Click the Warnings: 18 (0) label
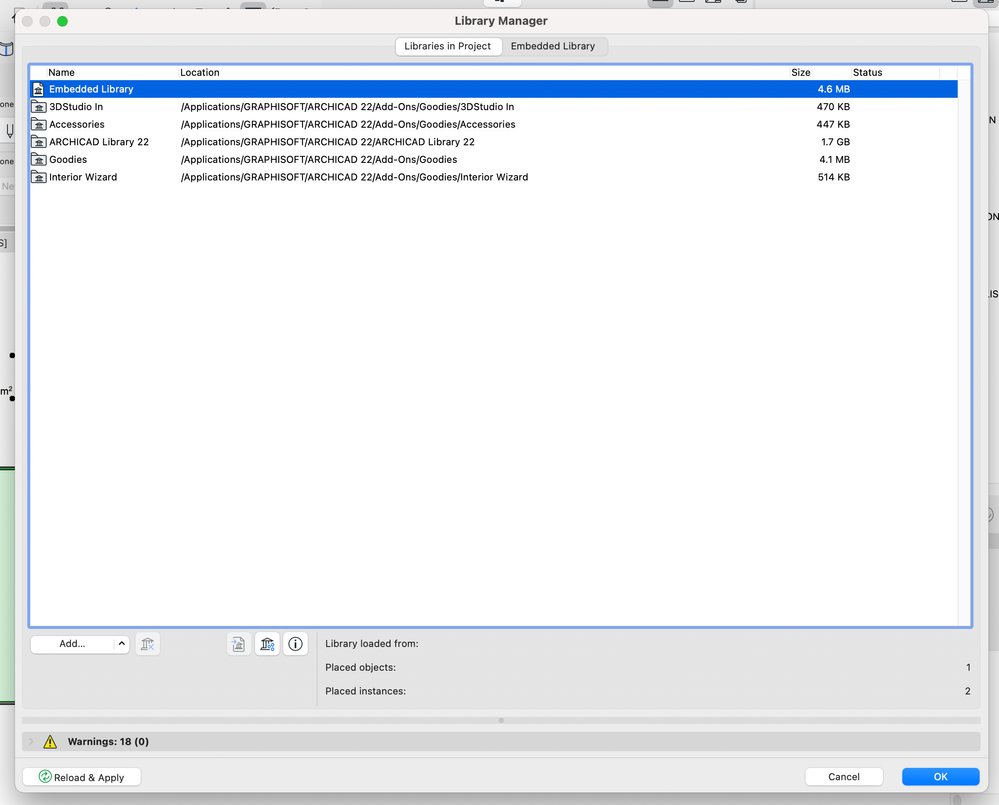This screenshot has width=999, height=805. coord(108,741)
